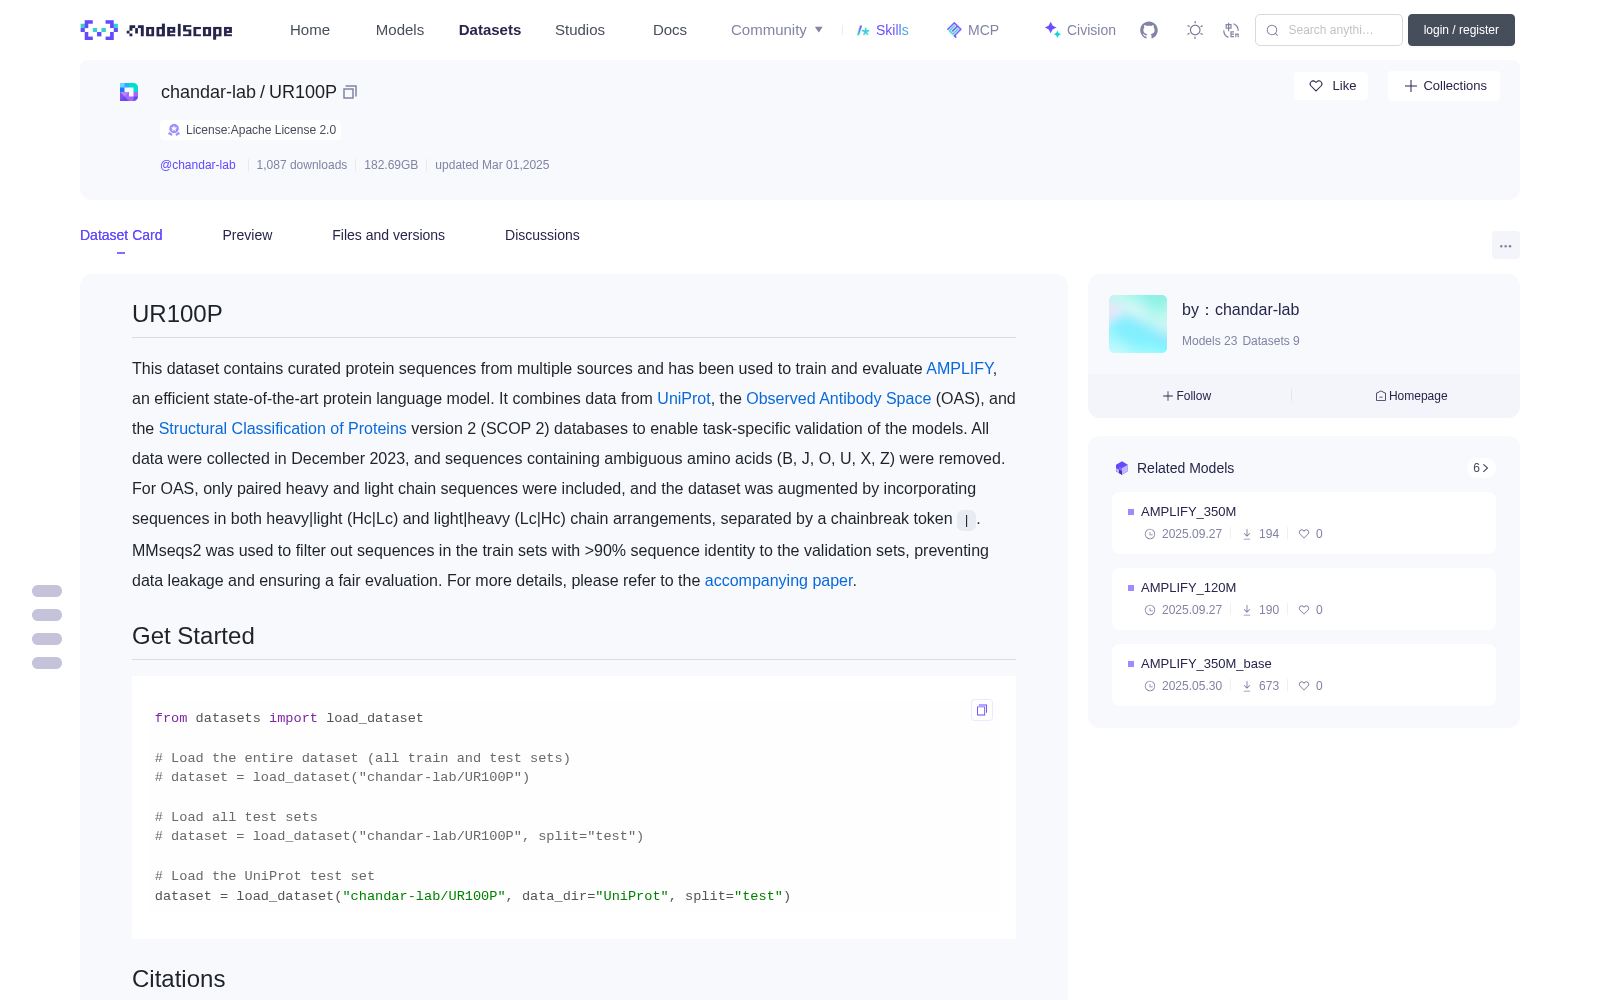Open the Observed Antibody Space link

tap(838, 399)
